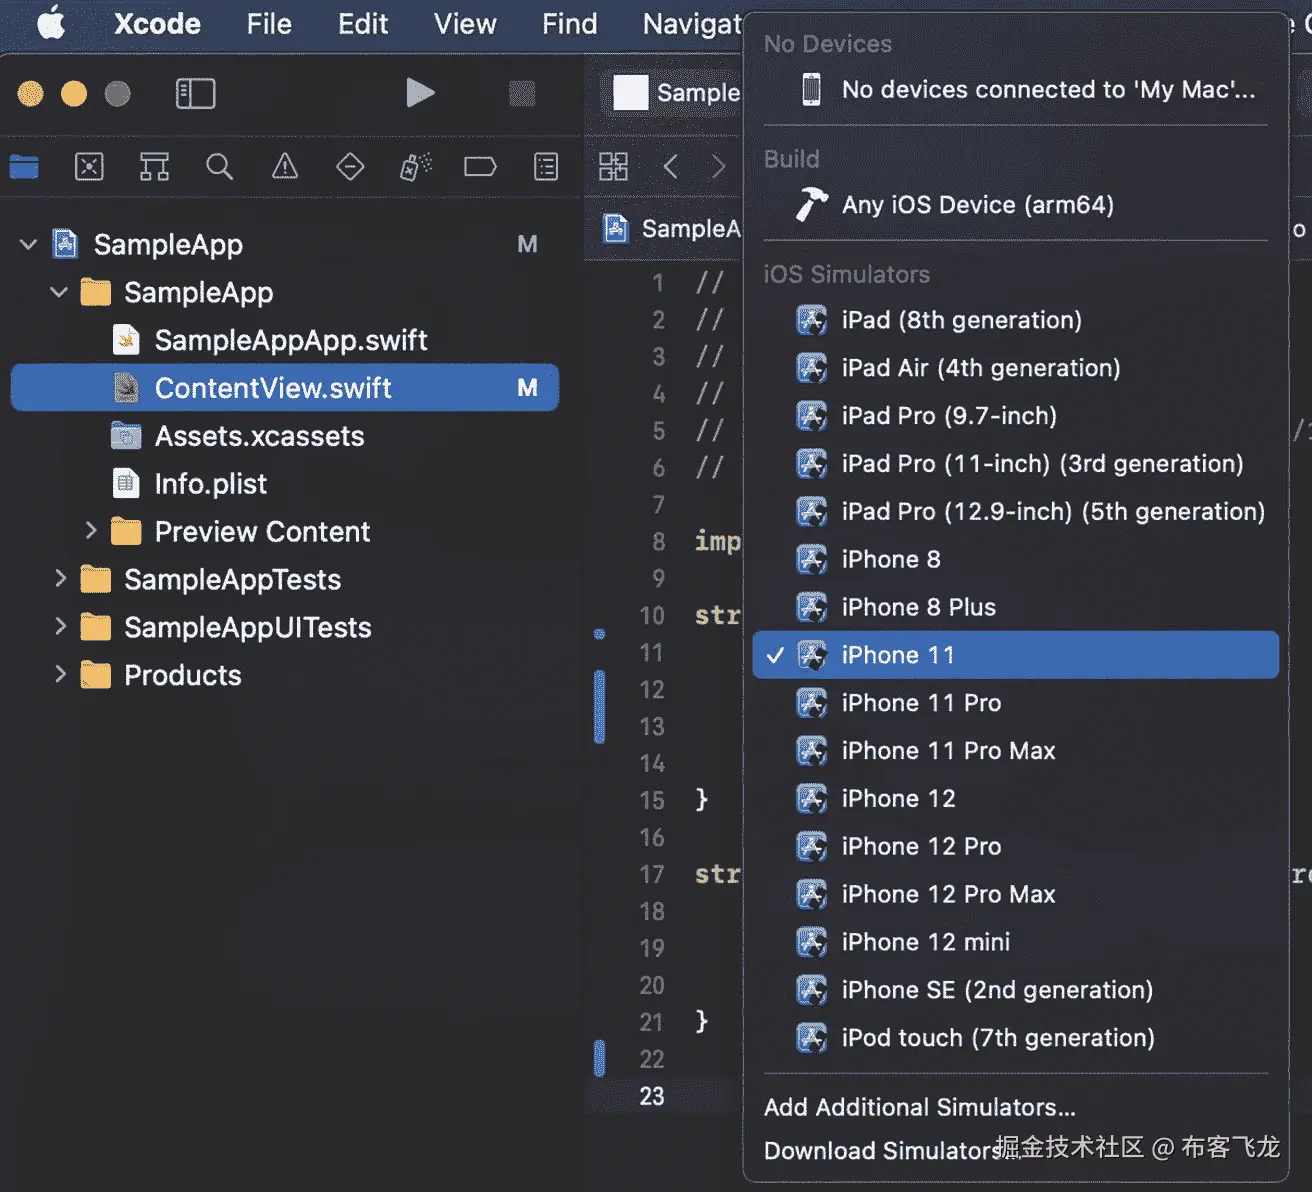Select the SampleApp editor tab
This screenshot has height=1192, width=1312.
pyautogui.click(x=671, y=229)
